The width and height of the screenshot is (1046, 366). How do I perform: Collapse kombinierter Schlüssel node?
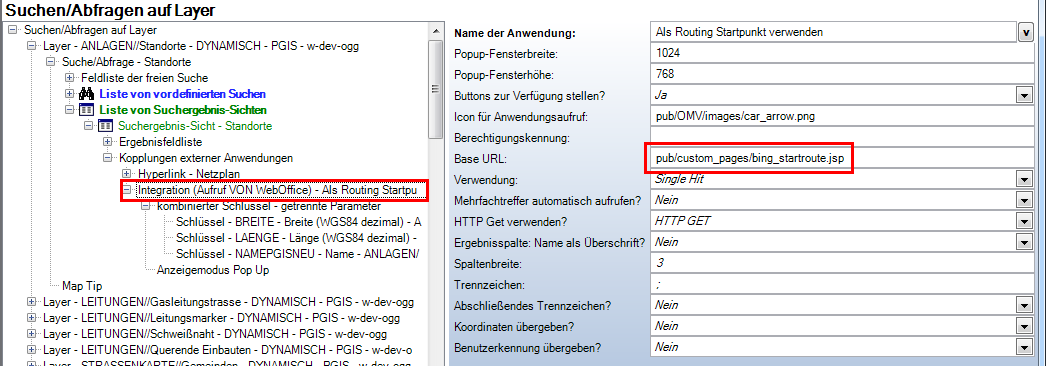[x=145, y=206]
